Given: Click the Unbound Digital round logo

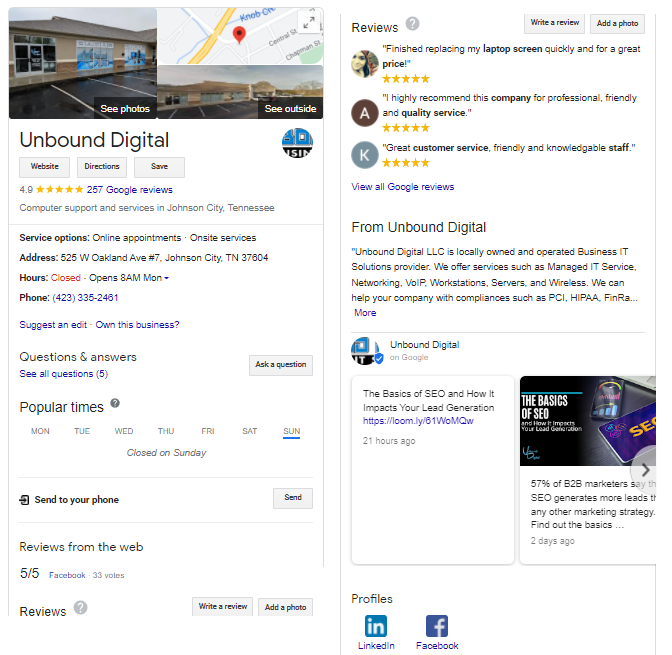Looking at the screenshot, I should [297, 143].
